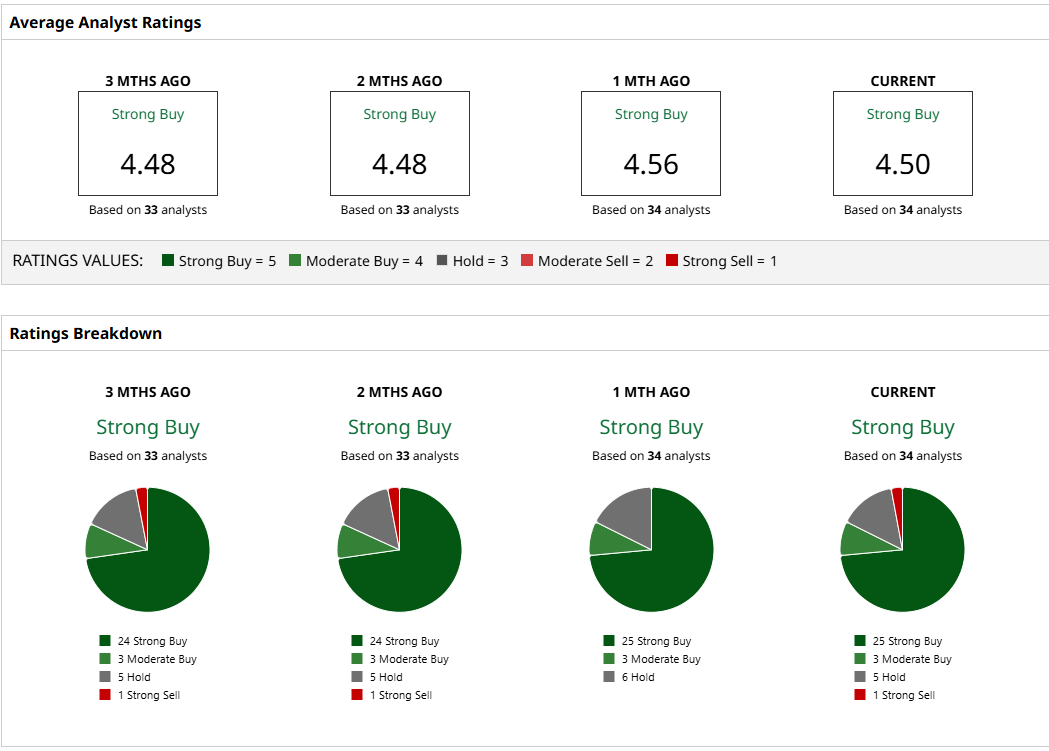This screenshot has width=1049, height=751.
Task: Select the 2 MTHS AGO 4.48 rating box
Action: point(399,143)
